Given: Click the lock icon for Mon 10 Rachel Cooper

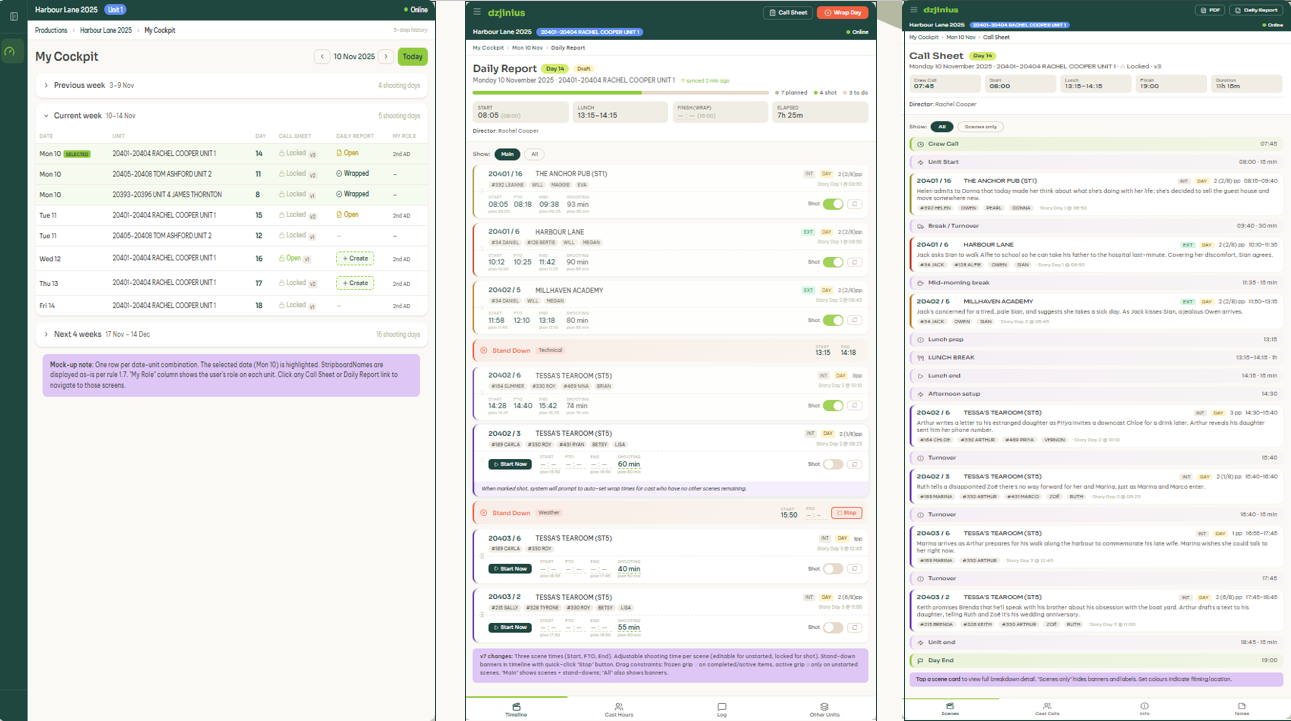Looking at the screenshot, I should pyautogui.click(x=281, y=154).
